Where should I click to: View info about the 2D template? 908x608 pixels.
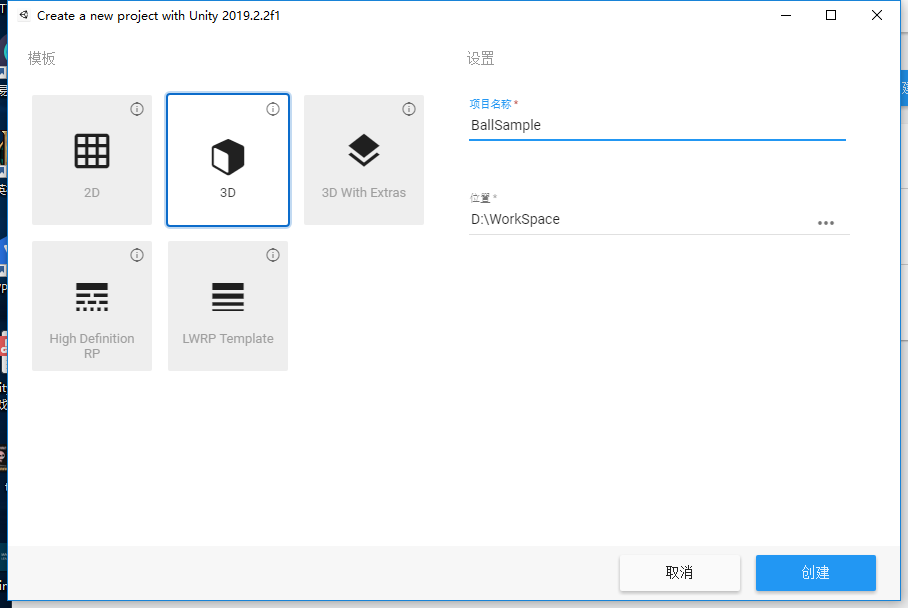[x=137, y=109]
